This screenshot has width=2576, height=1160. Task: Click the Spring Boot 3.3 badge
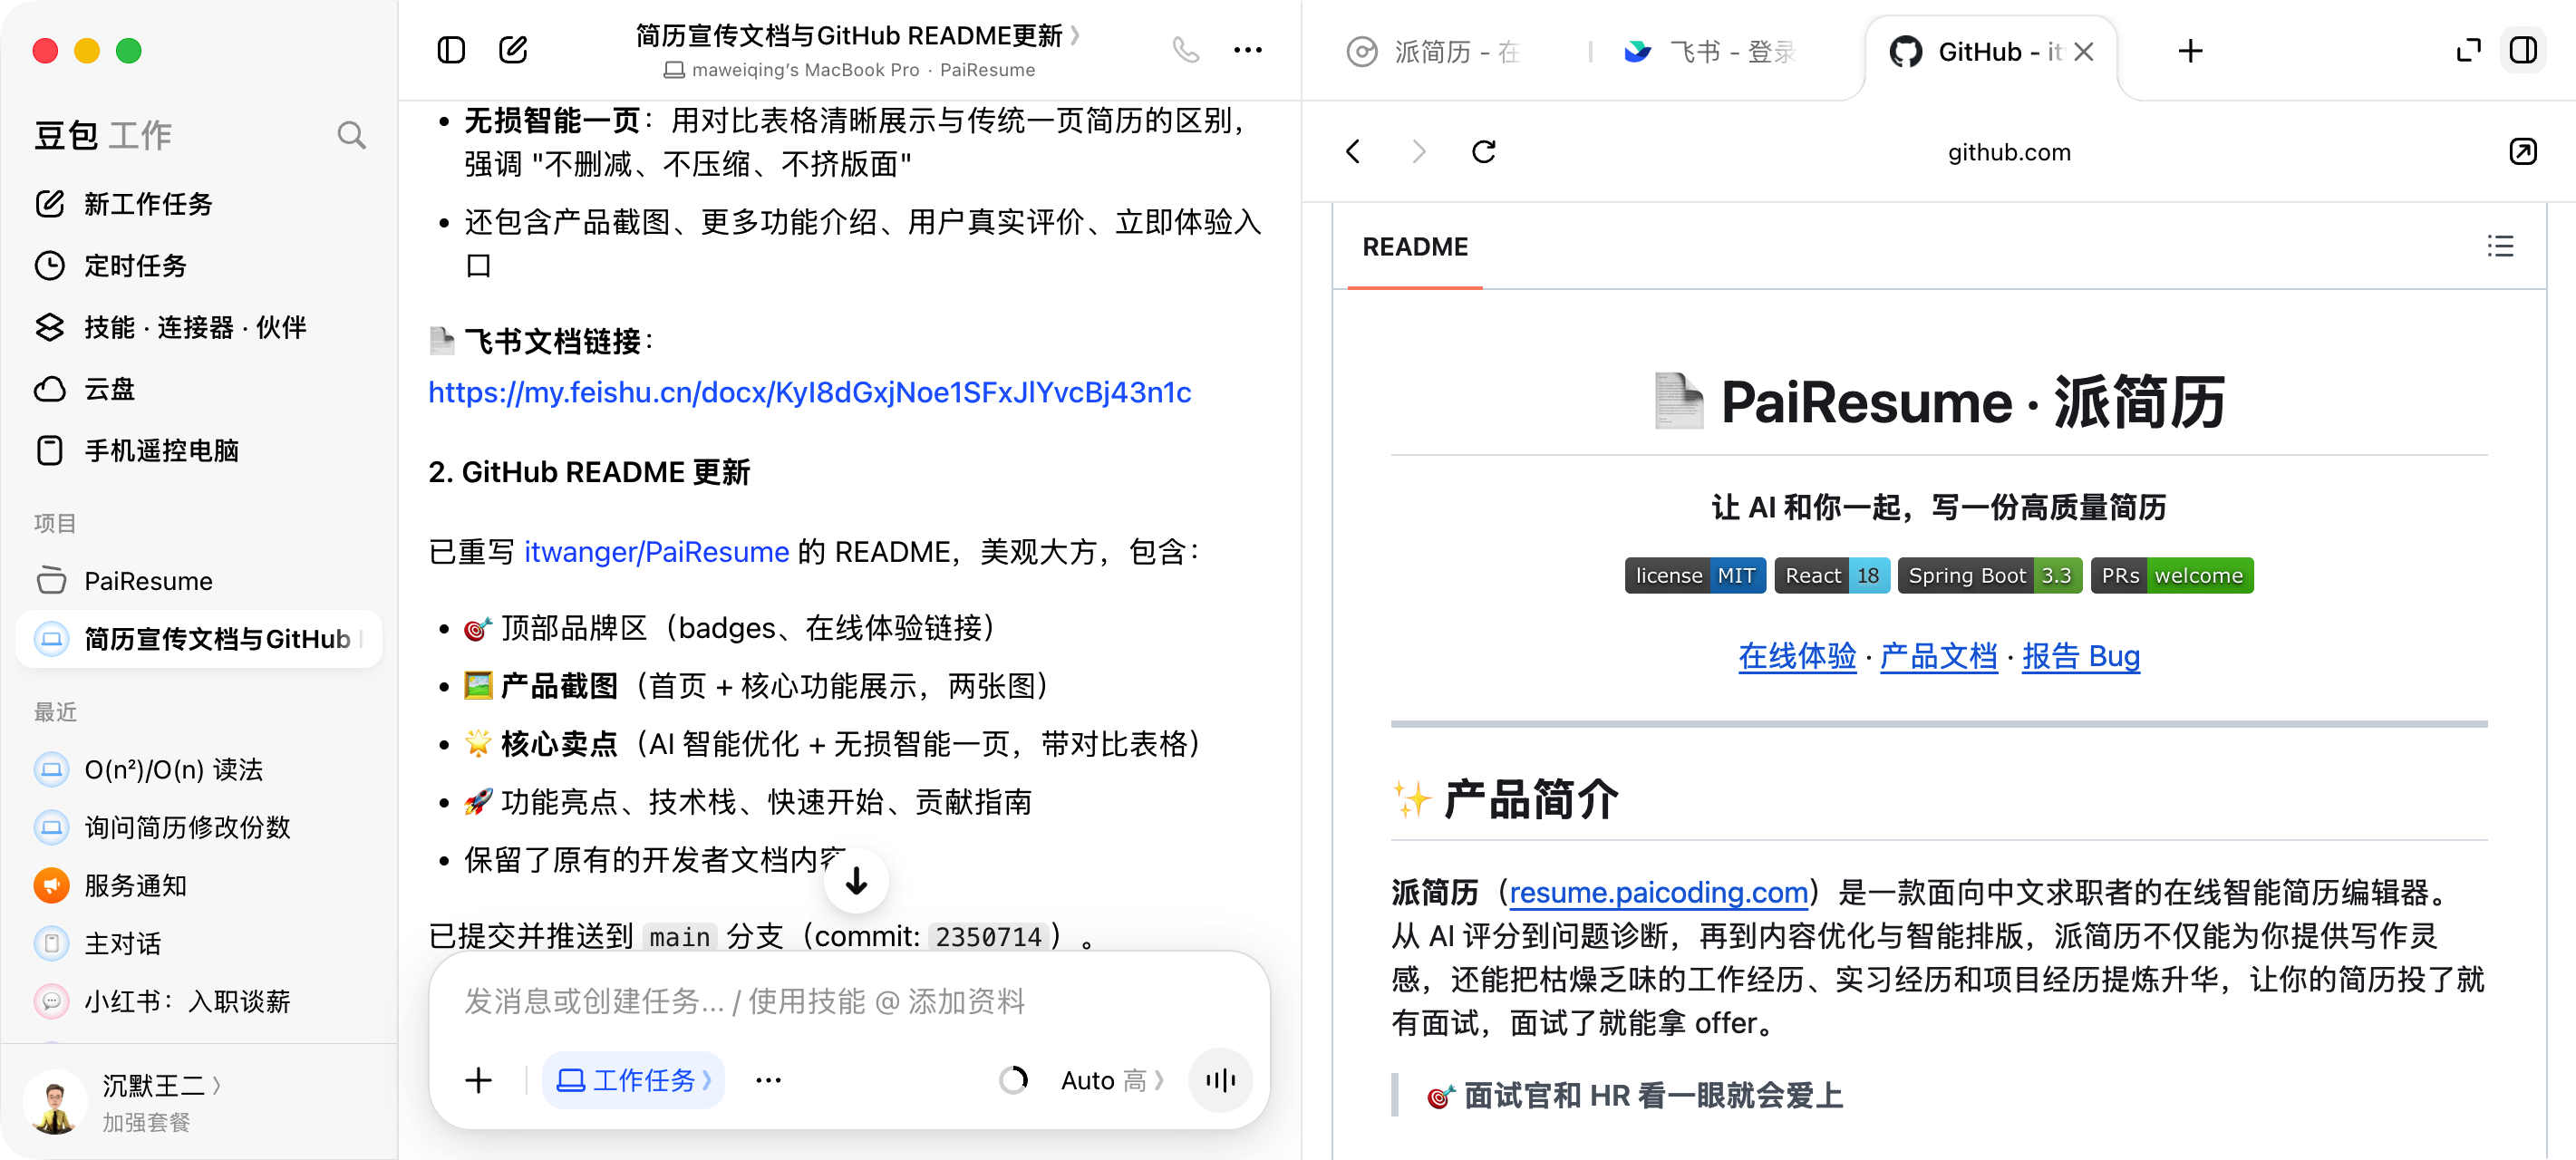click(x=1989, y=576)
